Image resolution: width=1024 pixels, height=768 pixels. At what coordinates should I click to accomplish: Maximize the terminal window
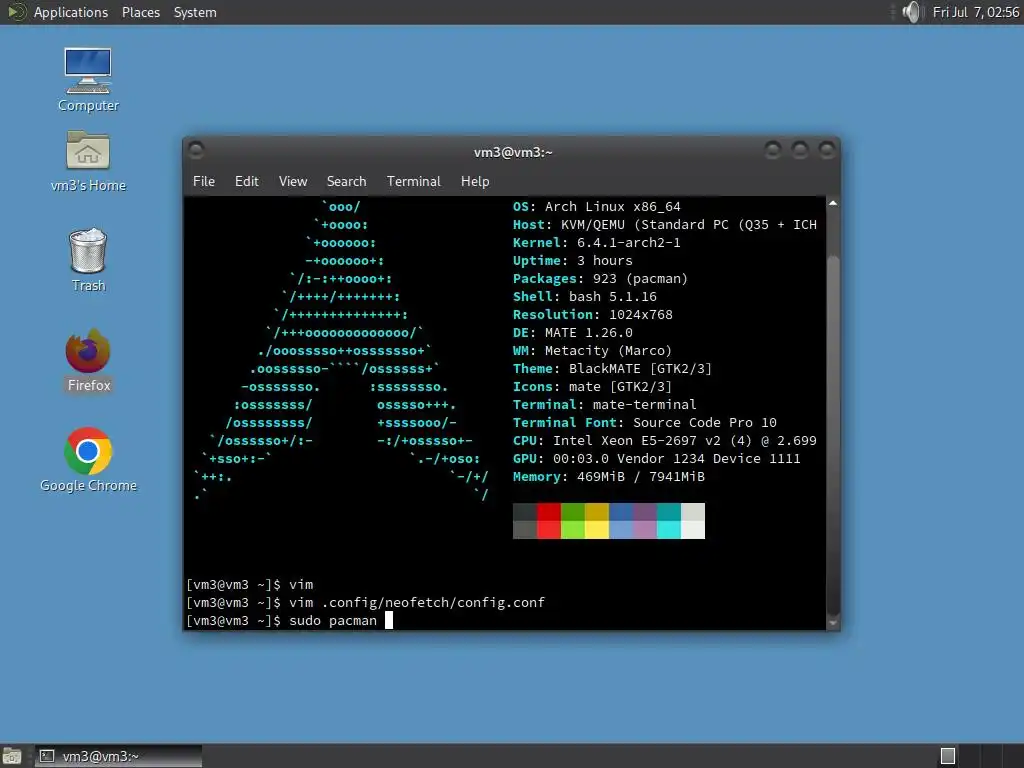[x=800, y=150]
